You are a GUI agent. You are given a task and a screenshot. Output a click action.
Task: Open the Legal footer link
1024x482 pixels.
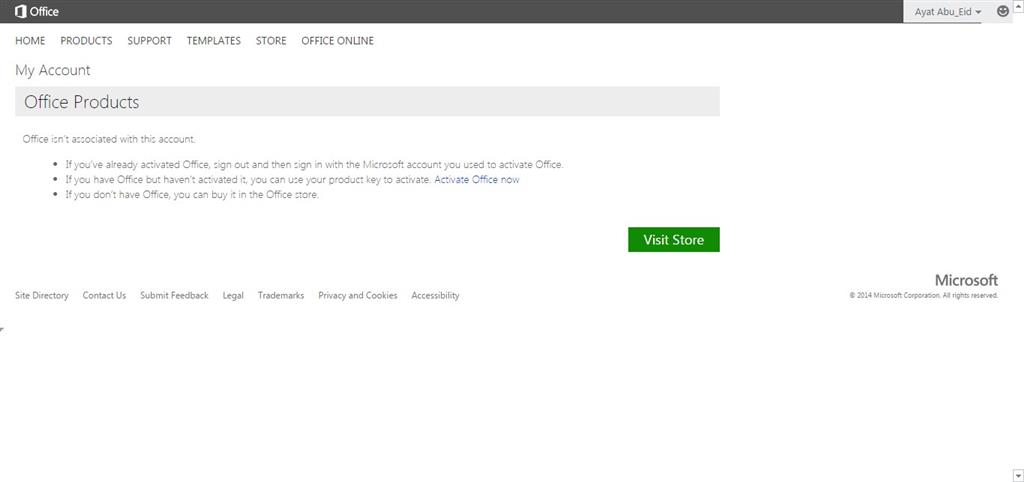pyautogui.click(x=233, y=295)
